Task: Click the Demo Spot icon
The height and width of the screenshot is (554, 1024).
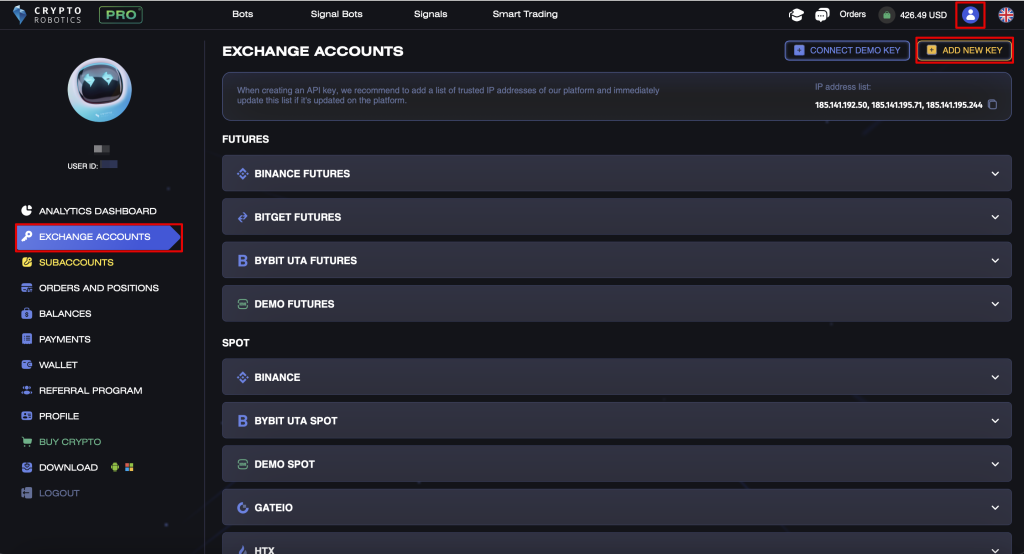Action: 242,464
